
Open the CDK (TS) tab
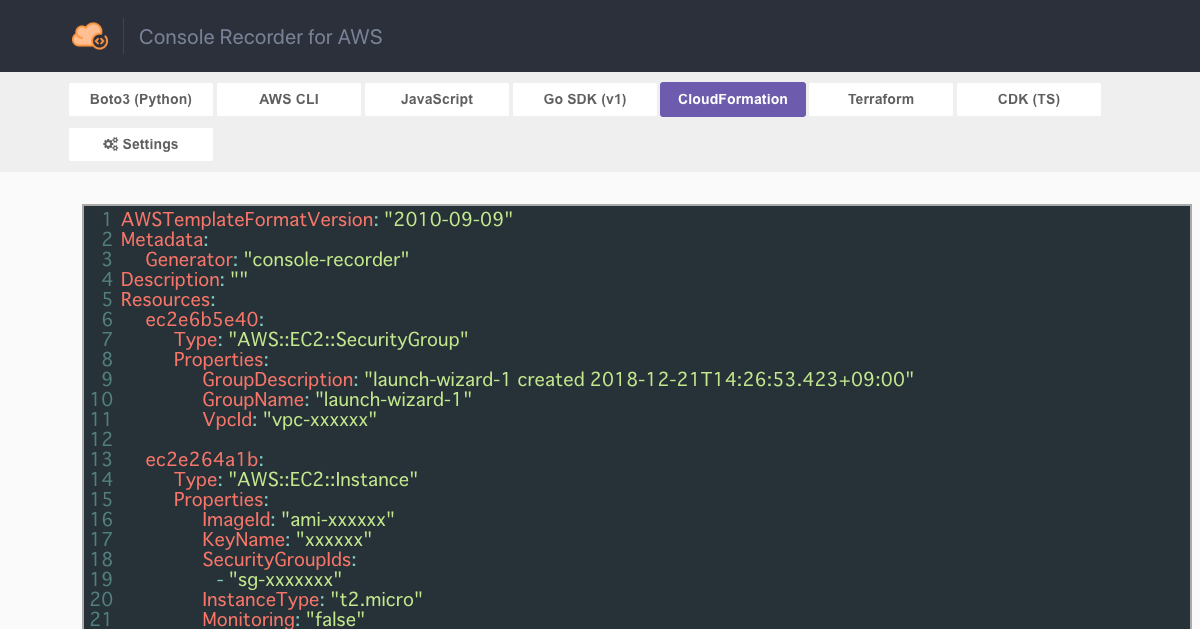tap(1029, 99)
